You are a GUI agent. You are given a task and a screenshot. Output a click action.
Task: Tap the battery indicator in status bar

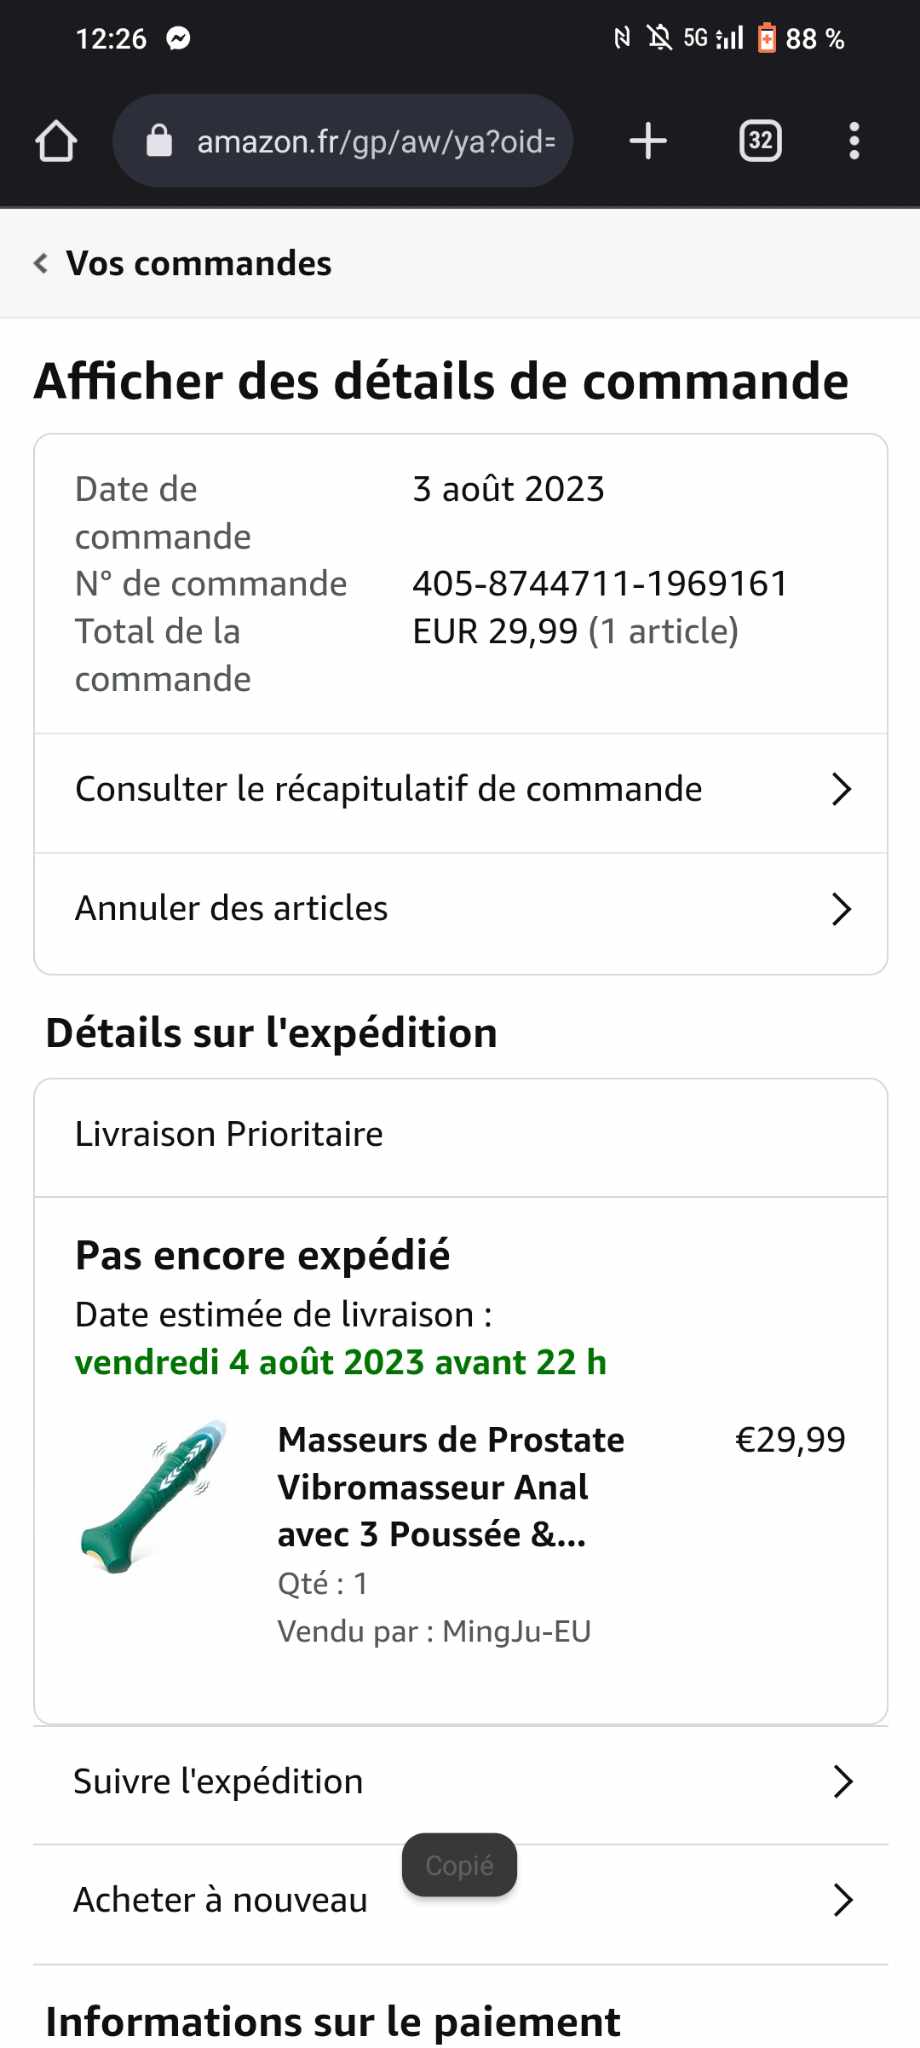(767, 39)
